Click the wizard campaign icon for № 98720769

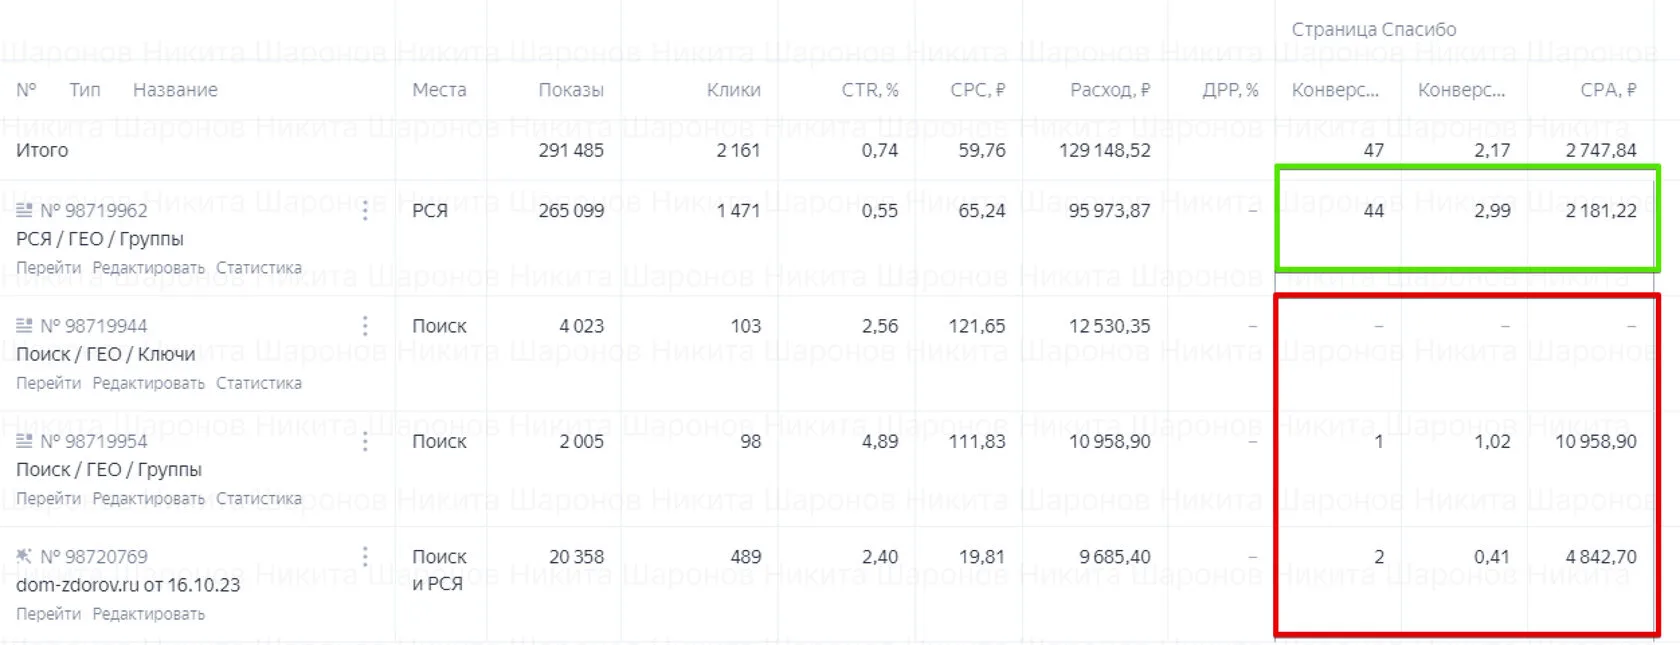tap(24, 556)
